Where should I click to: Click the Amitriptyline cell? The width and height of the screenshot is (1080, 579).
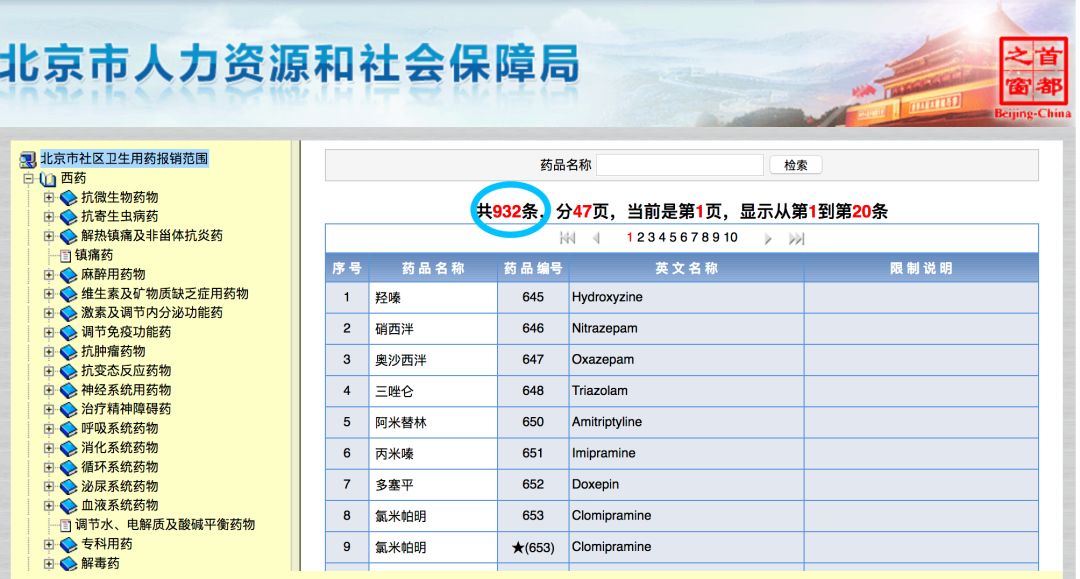pyautogui.click(x=687, y=422)
